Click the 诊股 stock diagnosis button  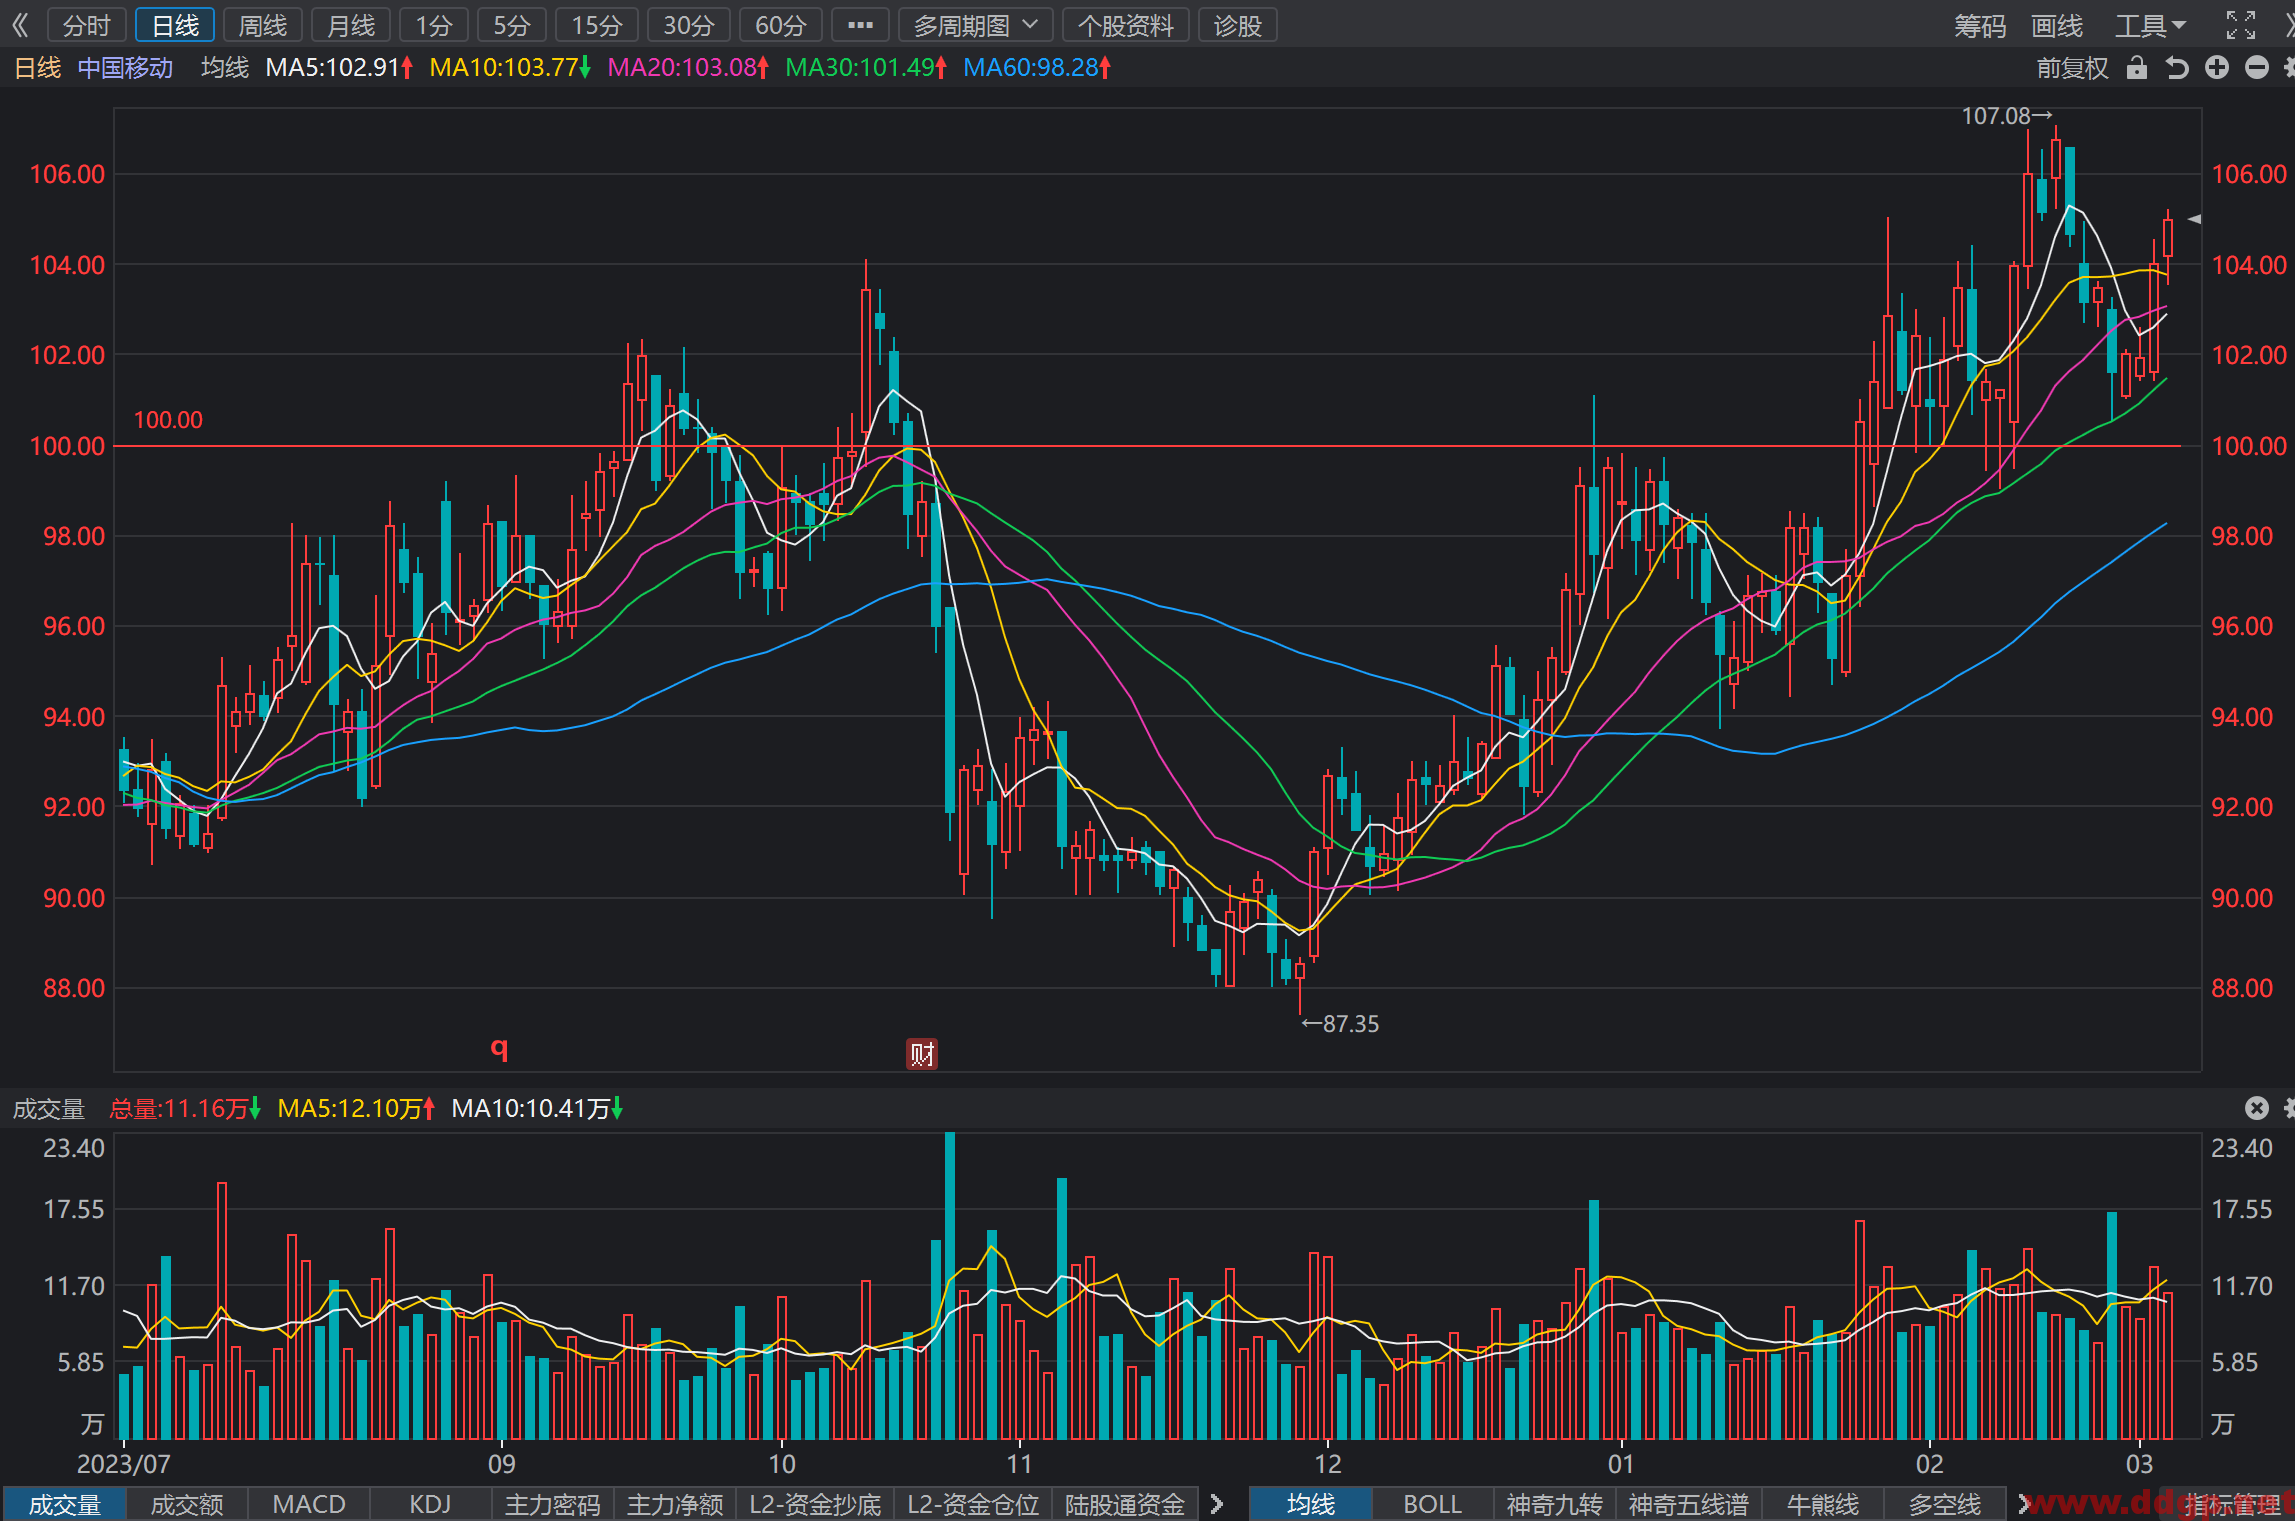[1238, 25]
